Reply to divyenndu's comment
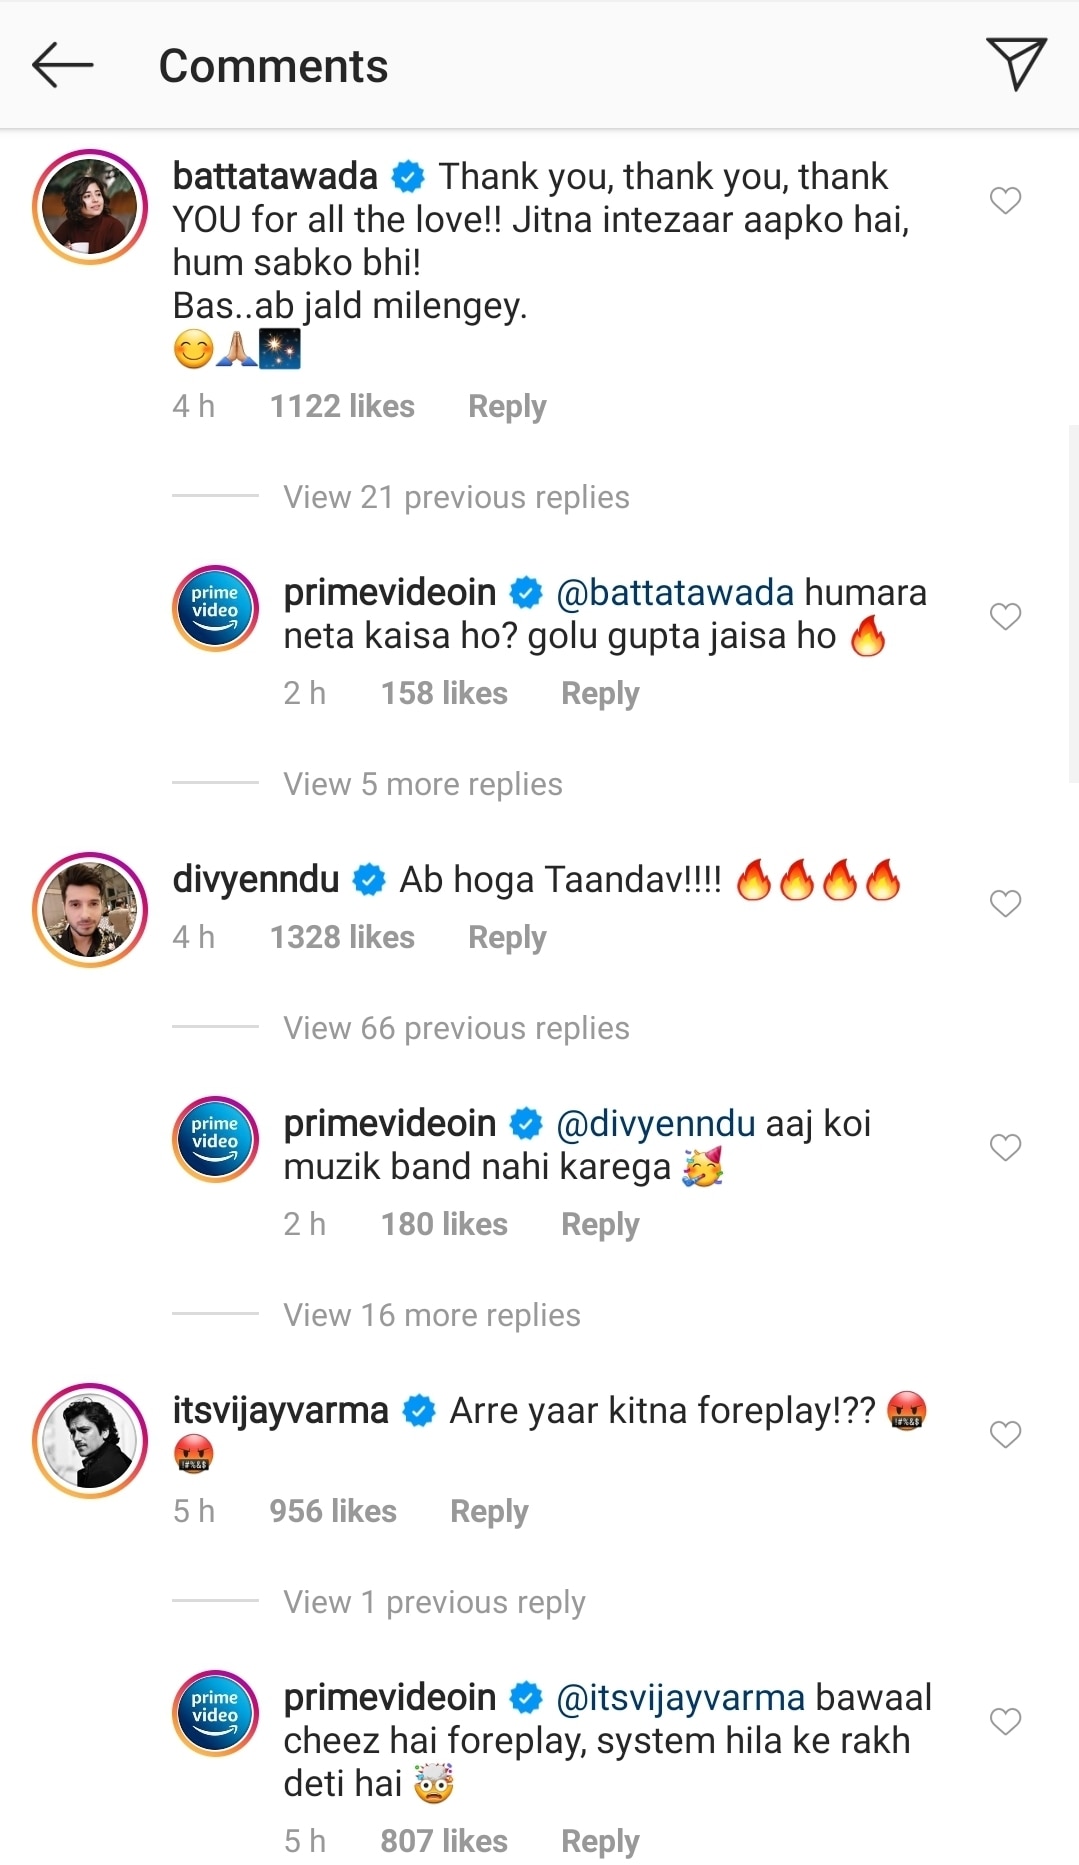The image size is (1079, 1865). (x=507, y=937)
